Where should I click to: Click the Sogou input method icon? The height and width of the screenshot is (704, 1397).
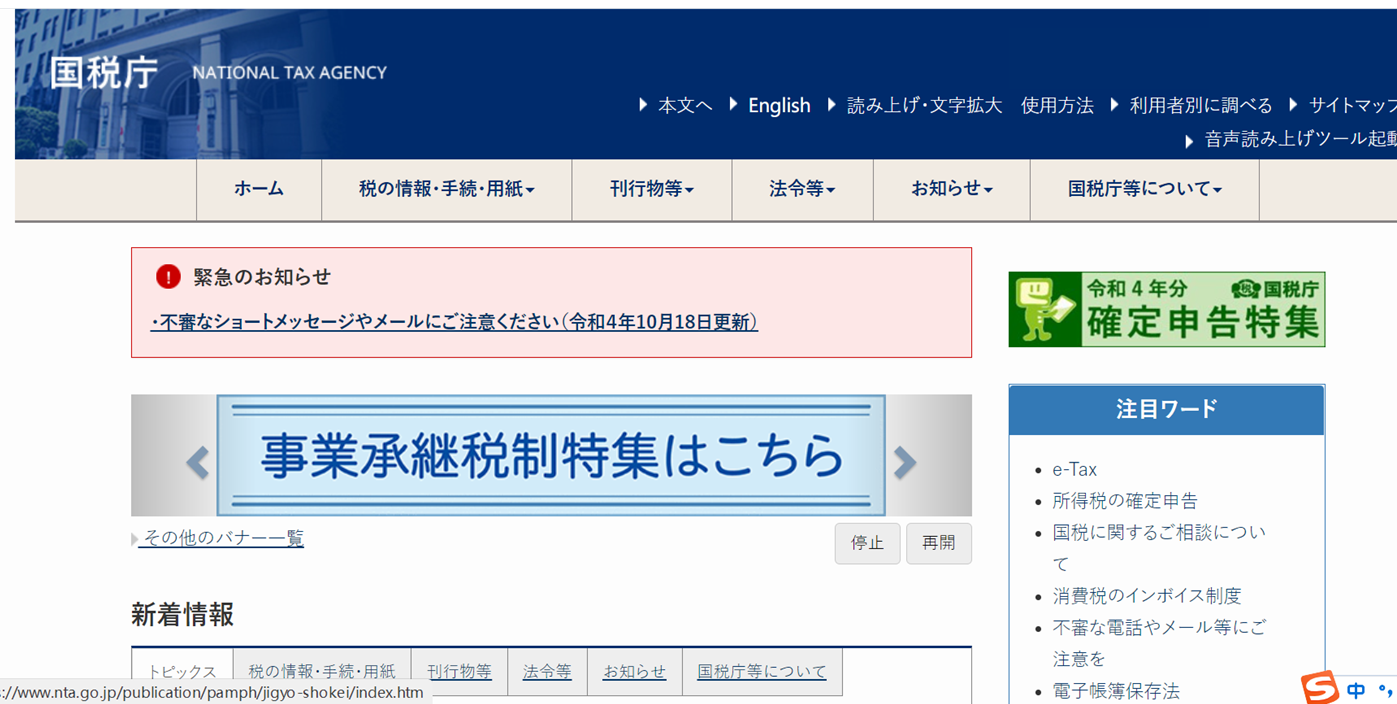(x=1320, y=688)
